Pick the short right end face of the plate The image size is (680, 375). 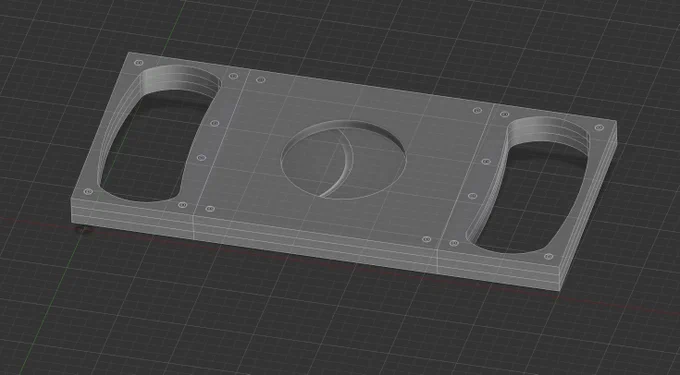click(588, 207)
